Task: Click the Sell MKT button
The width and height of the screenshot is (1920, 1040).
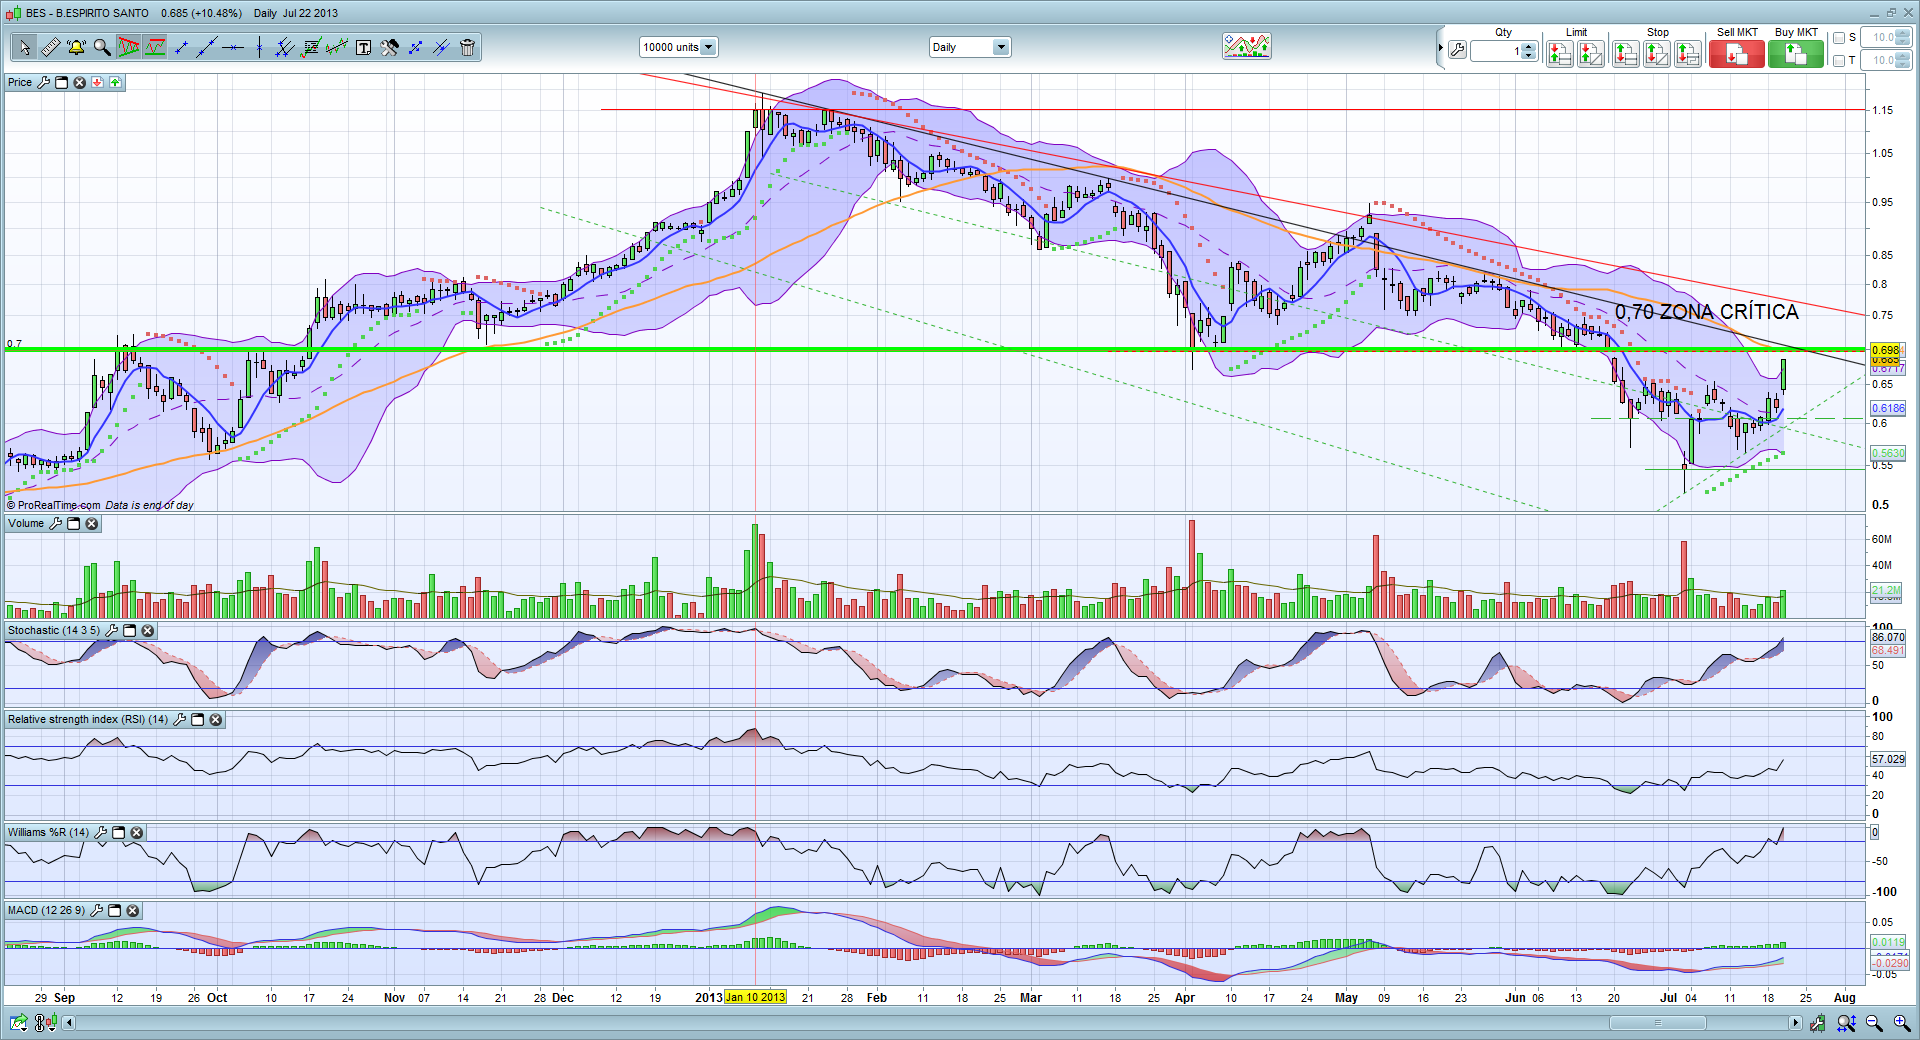Action: [x=1736, y=54]
